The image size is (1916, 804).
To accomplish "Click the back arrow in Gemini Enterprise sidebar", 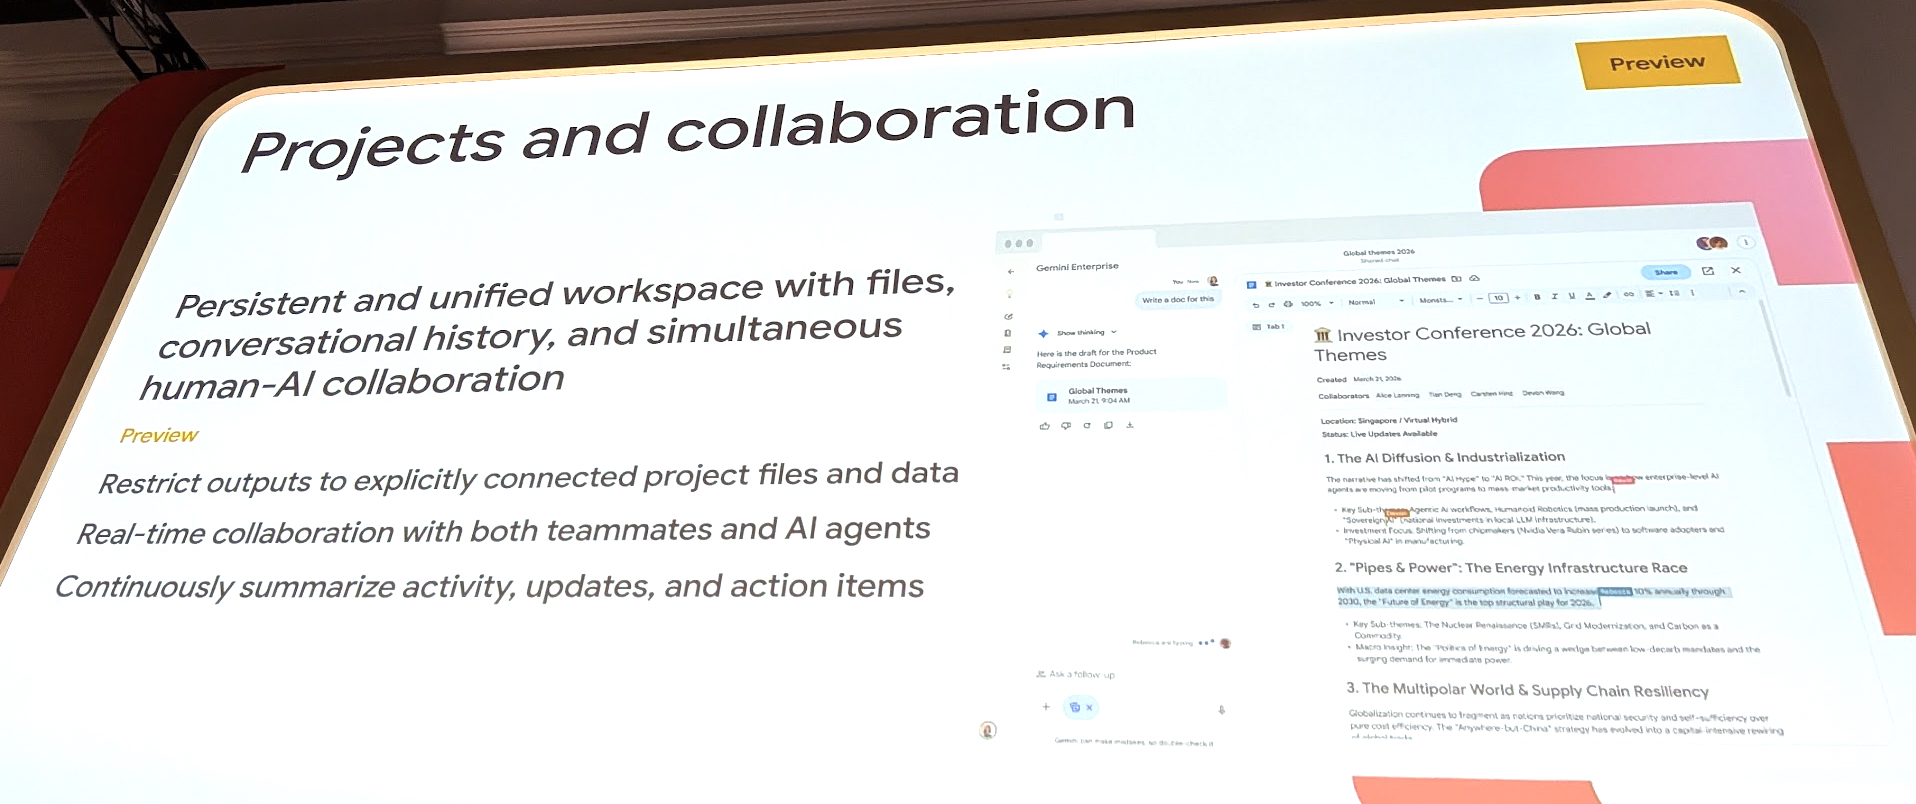I will click(1010, 272).
